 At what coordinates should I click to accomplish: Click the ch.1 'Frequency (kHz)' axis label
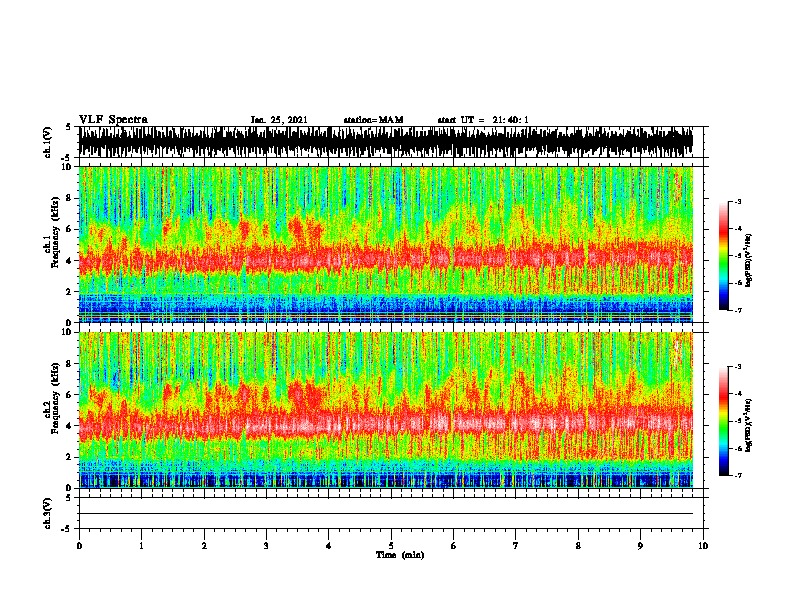click(x=55, y=233)
